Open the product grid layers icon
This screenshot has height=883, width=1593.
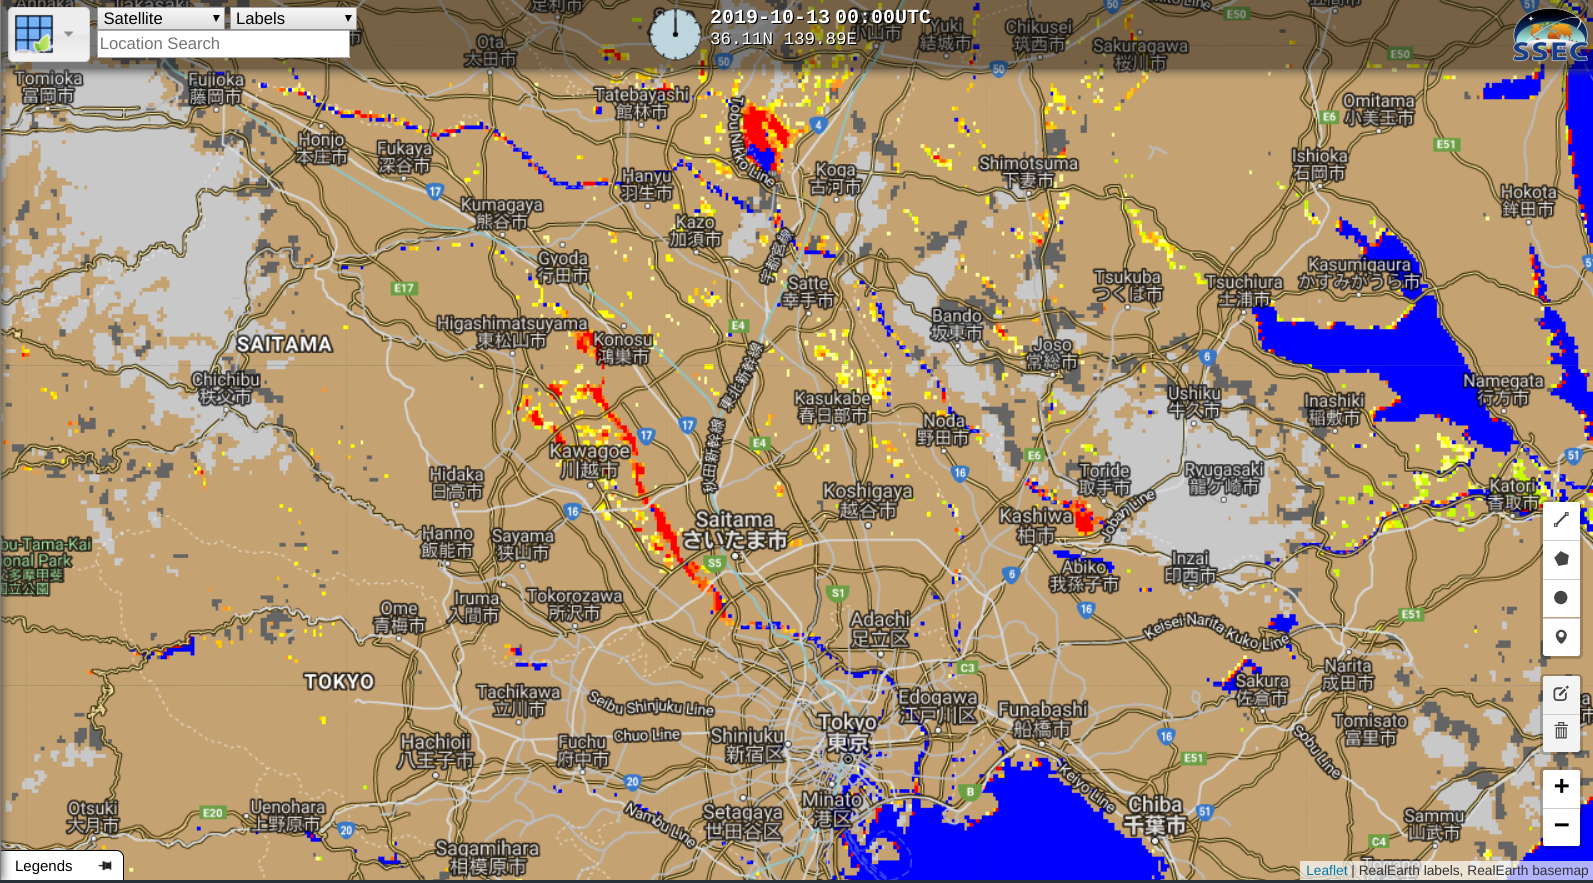(x=34, y=34)
